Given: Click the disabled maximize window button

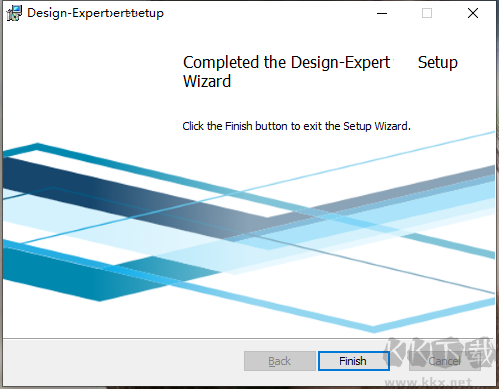Looking at the screenshot, I should click(427, 13).
